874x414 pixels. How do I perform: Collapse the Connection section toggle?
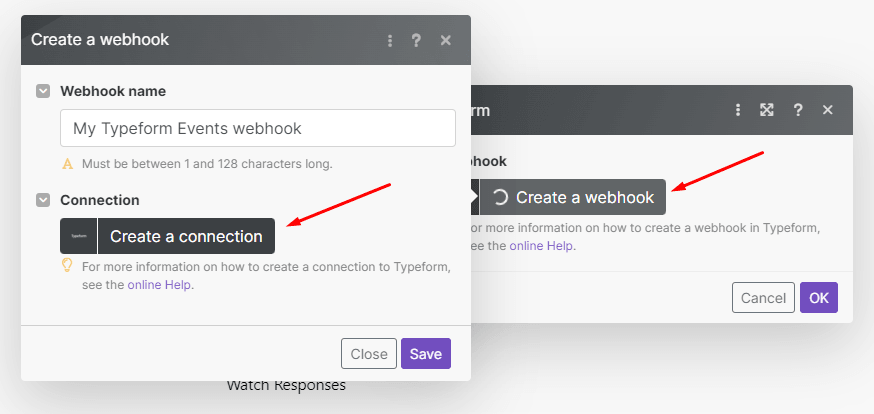click(x=43, y=199)
